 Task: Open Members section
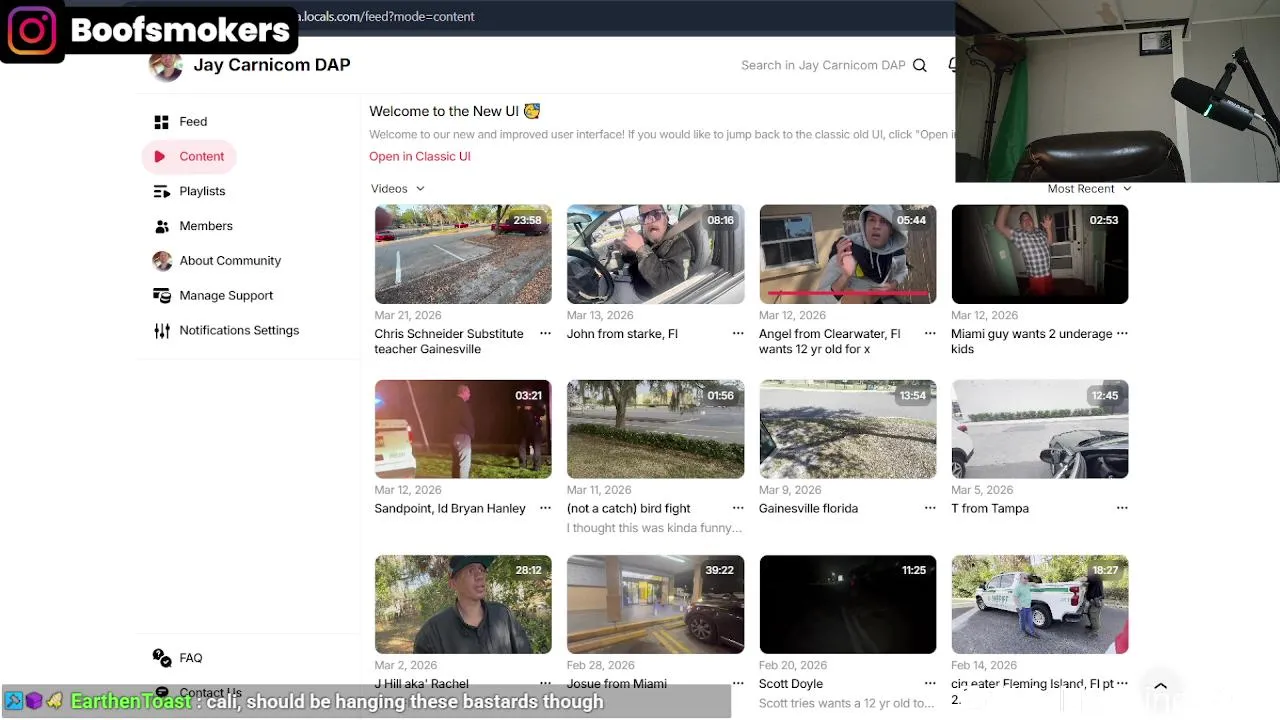click(206, 226)
